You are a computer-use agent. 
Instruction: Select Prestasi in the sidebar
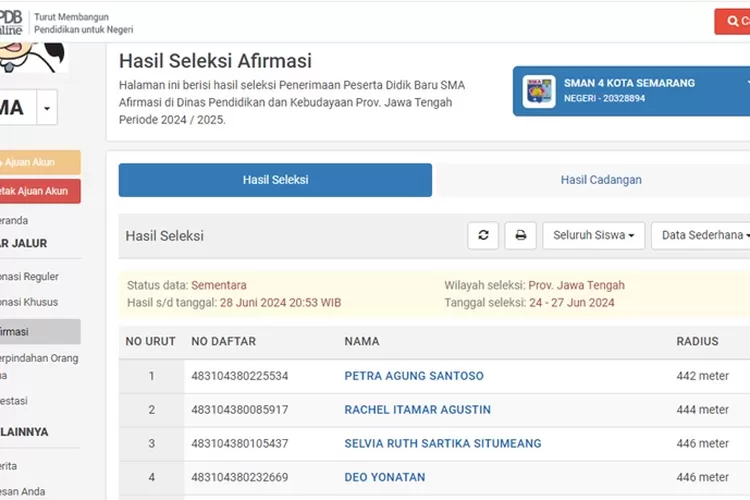14,400
